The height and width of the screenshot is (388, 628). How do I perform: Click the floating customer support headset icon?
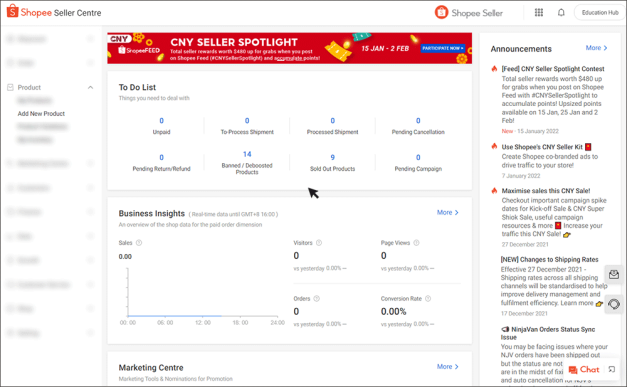coord(614,304)
